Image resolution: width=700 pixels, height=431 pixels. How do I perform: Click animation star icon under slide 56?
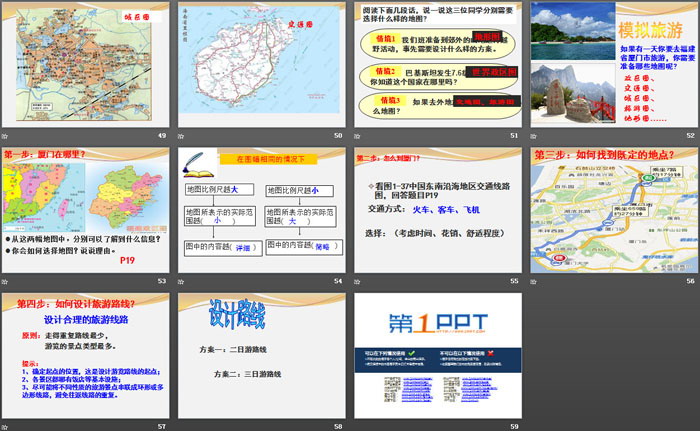click(533, 282)
